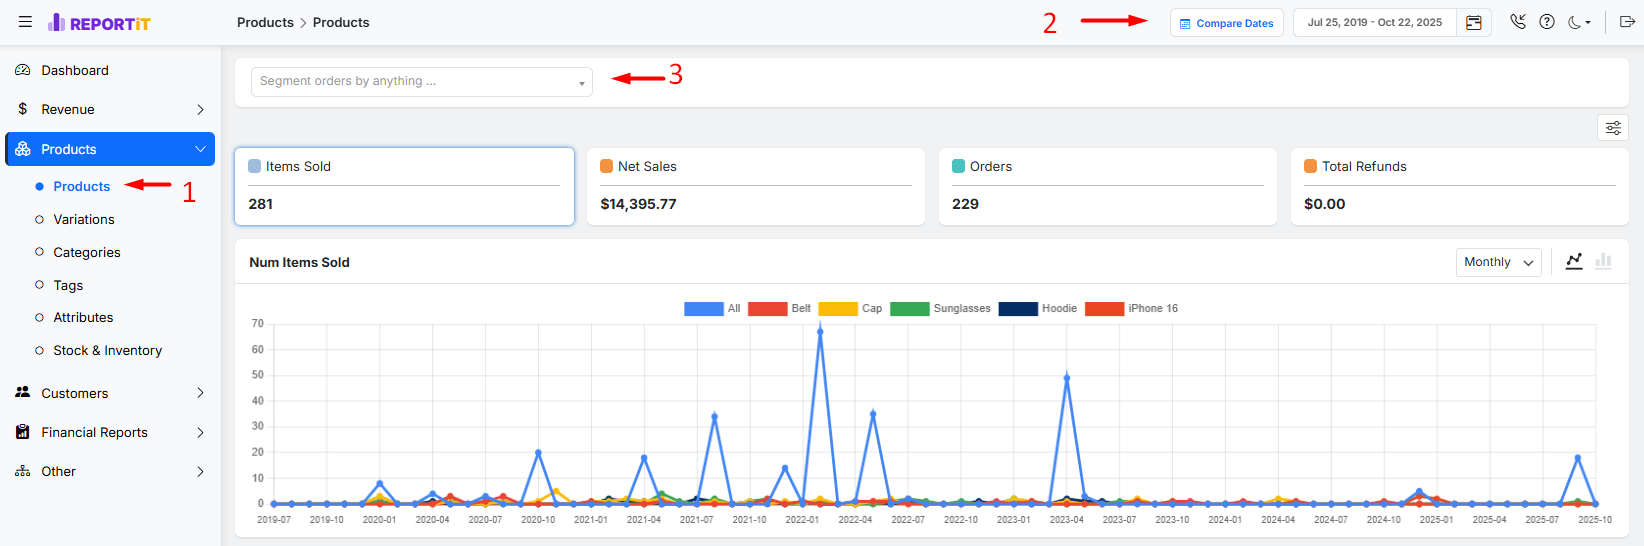Click the Revenue dollar icon
The width and height of the screenshot is (1644, 546).
pos(23,109)
